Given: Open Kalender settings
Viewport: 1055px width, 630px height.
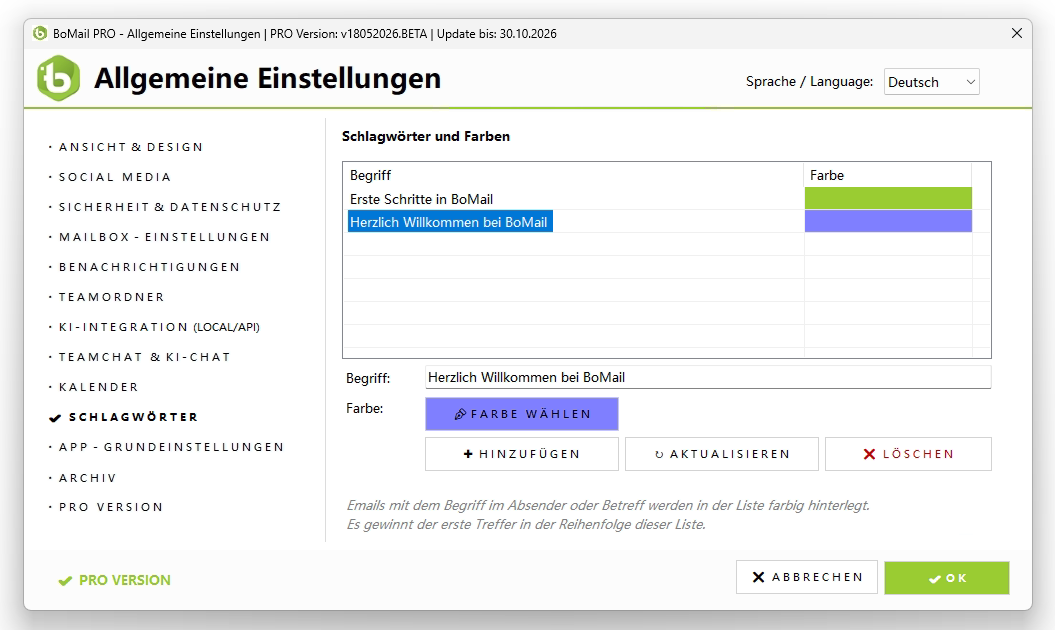Looking at the screenshot, I should [98, 387].
